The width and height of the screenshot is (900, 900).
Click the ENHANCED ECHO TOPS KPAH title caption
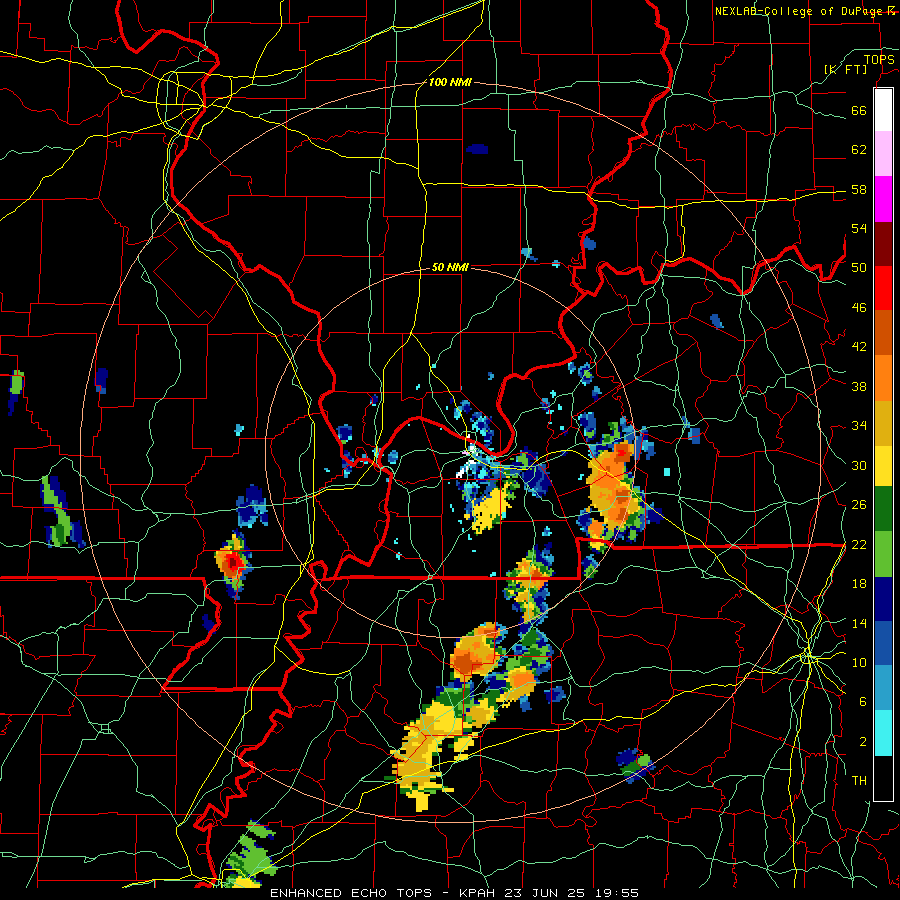[454, 893]
